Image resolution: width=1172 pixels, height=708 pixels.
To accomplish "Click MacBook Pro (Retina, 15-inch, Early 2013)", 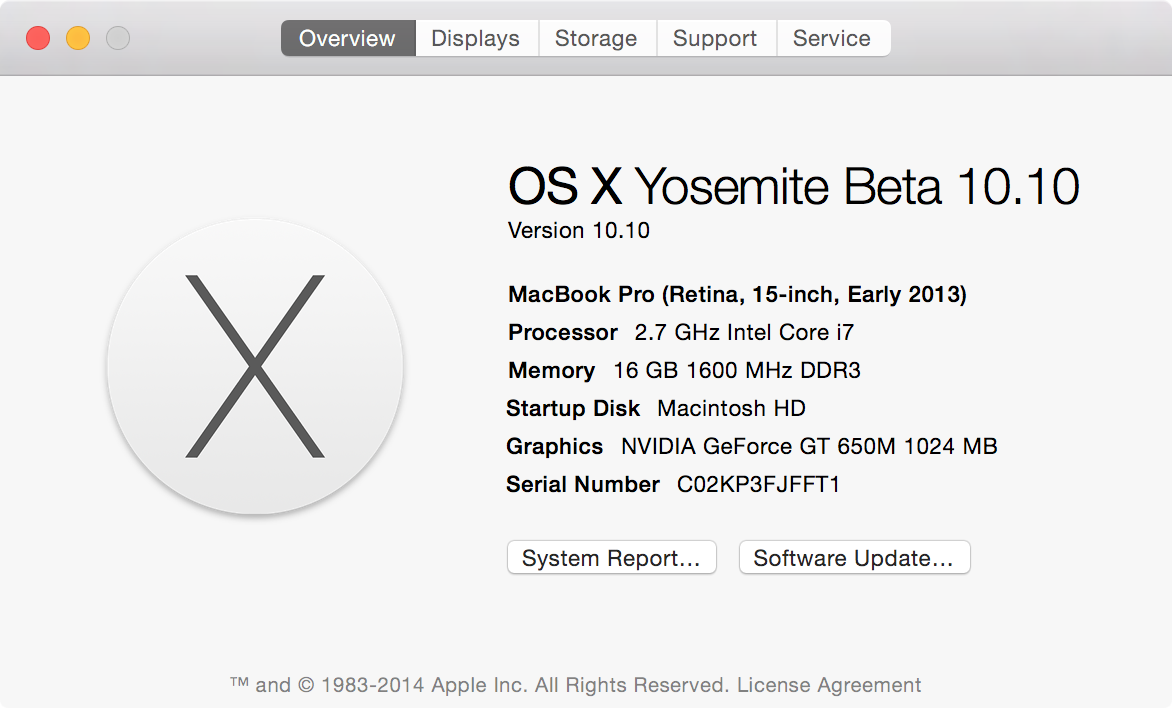I will pos(737,295).
